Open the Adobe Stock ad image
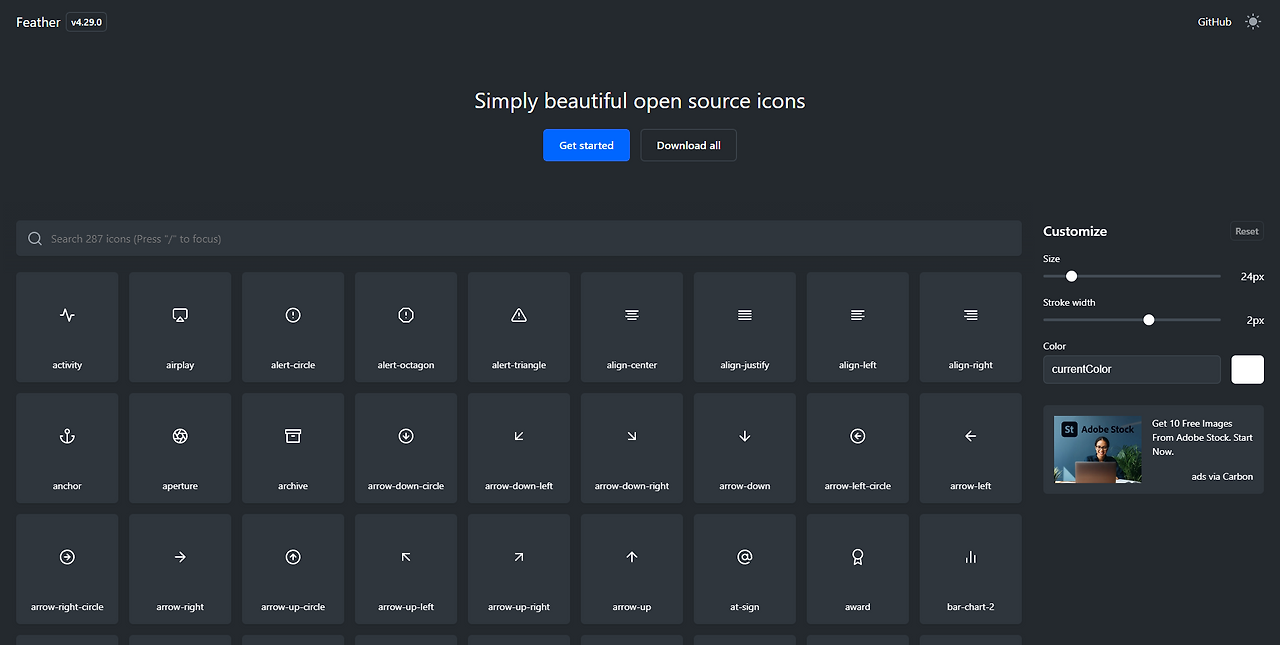The image size is (1280, 645). (1098, 450)
